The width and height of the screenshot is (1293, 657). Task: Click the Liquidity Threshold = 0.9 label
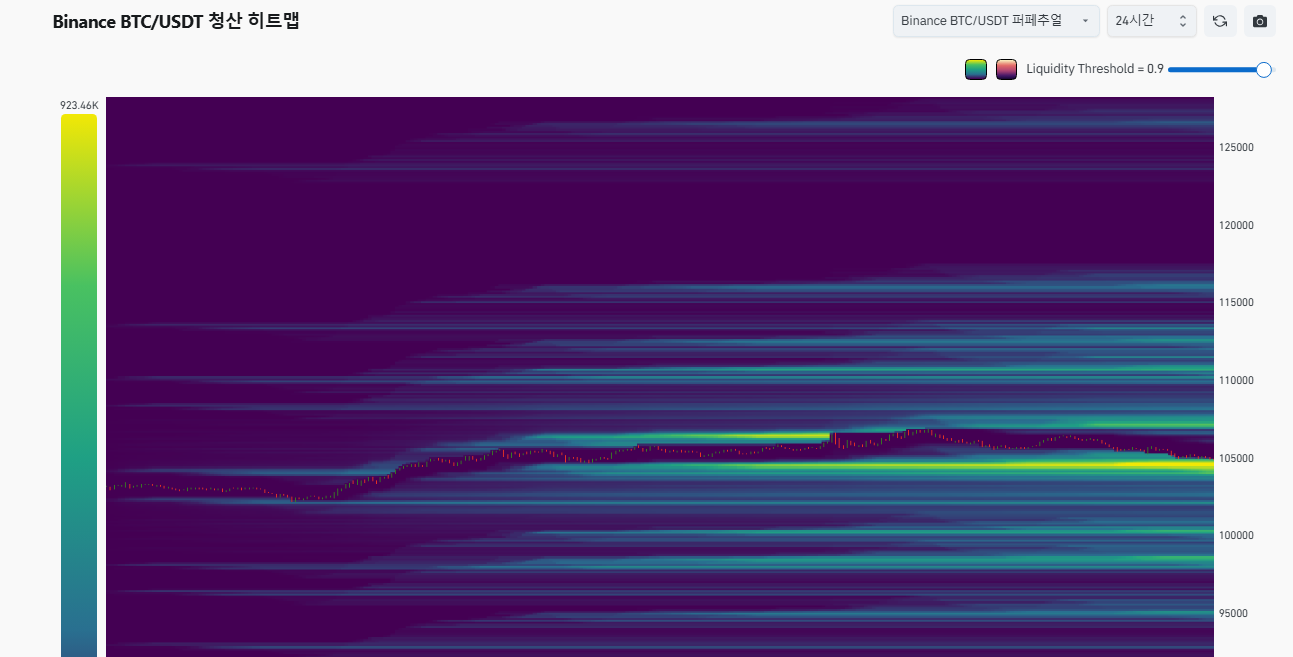[1095, 69]
